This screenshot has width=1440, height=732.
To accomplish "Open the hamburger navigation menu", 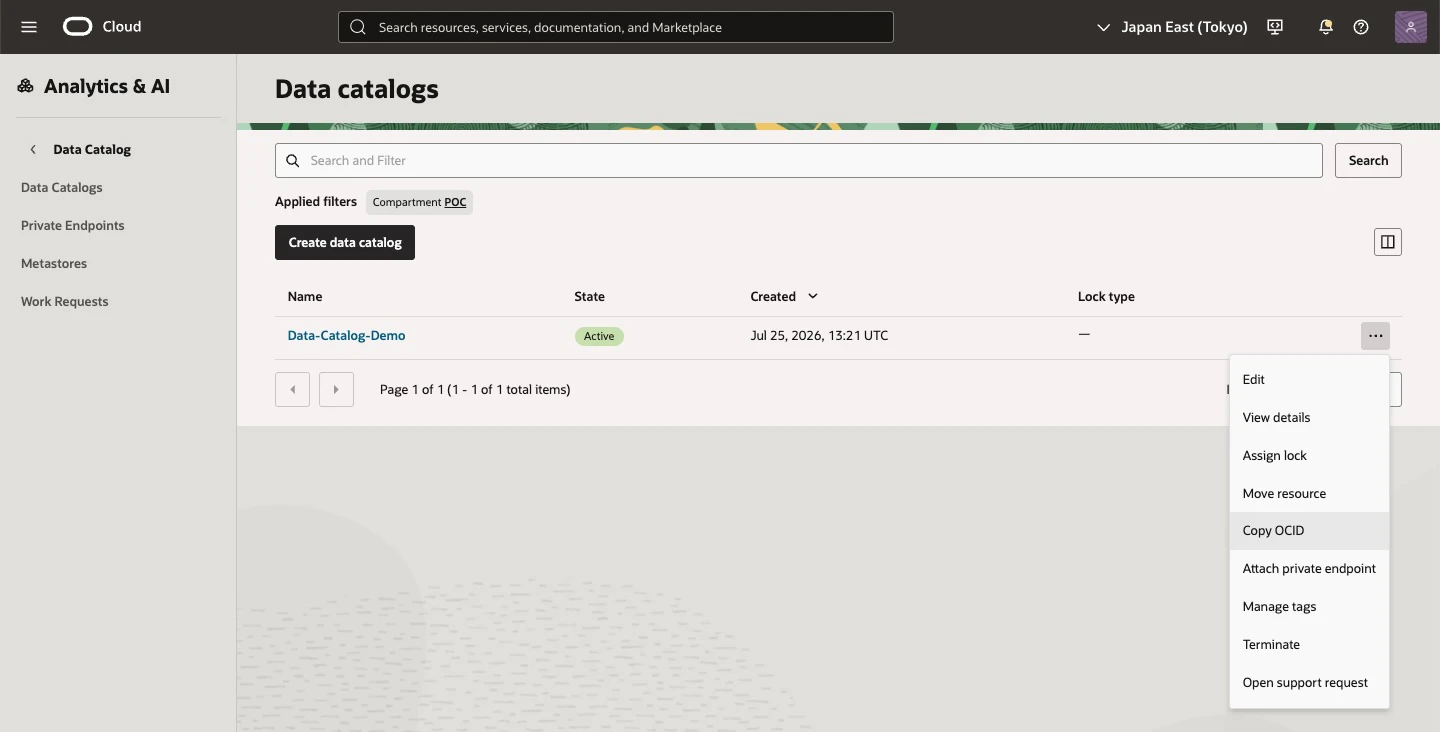I will (x=29, y=27).
